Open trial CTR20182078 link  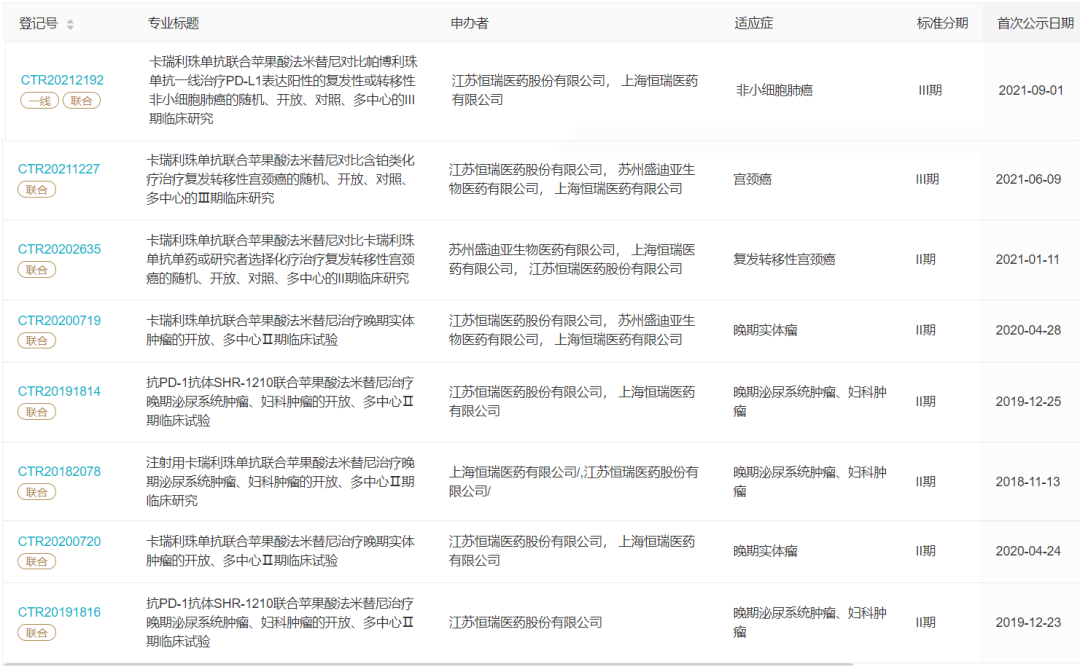coord(59,471)
